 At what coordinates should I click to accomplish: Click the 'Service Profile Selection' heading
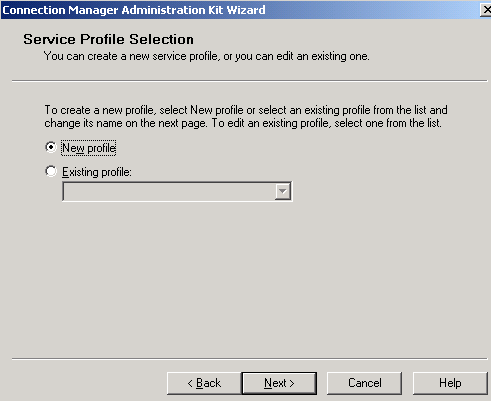point(108,39)
